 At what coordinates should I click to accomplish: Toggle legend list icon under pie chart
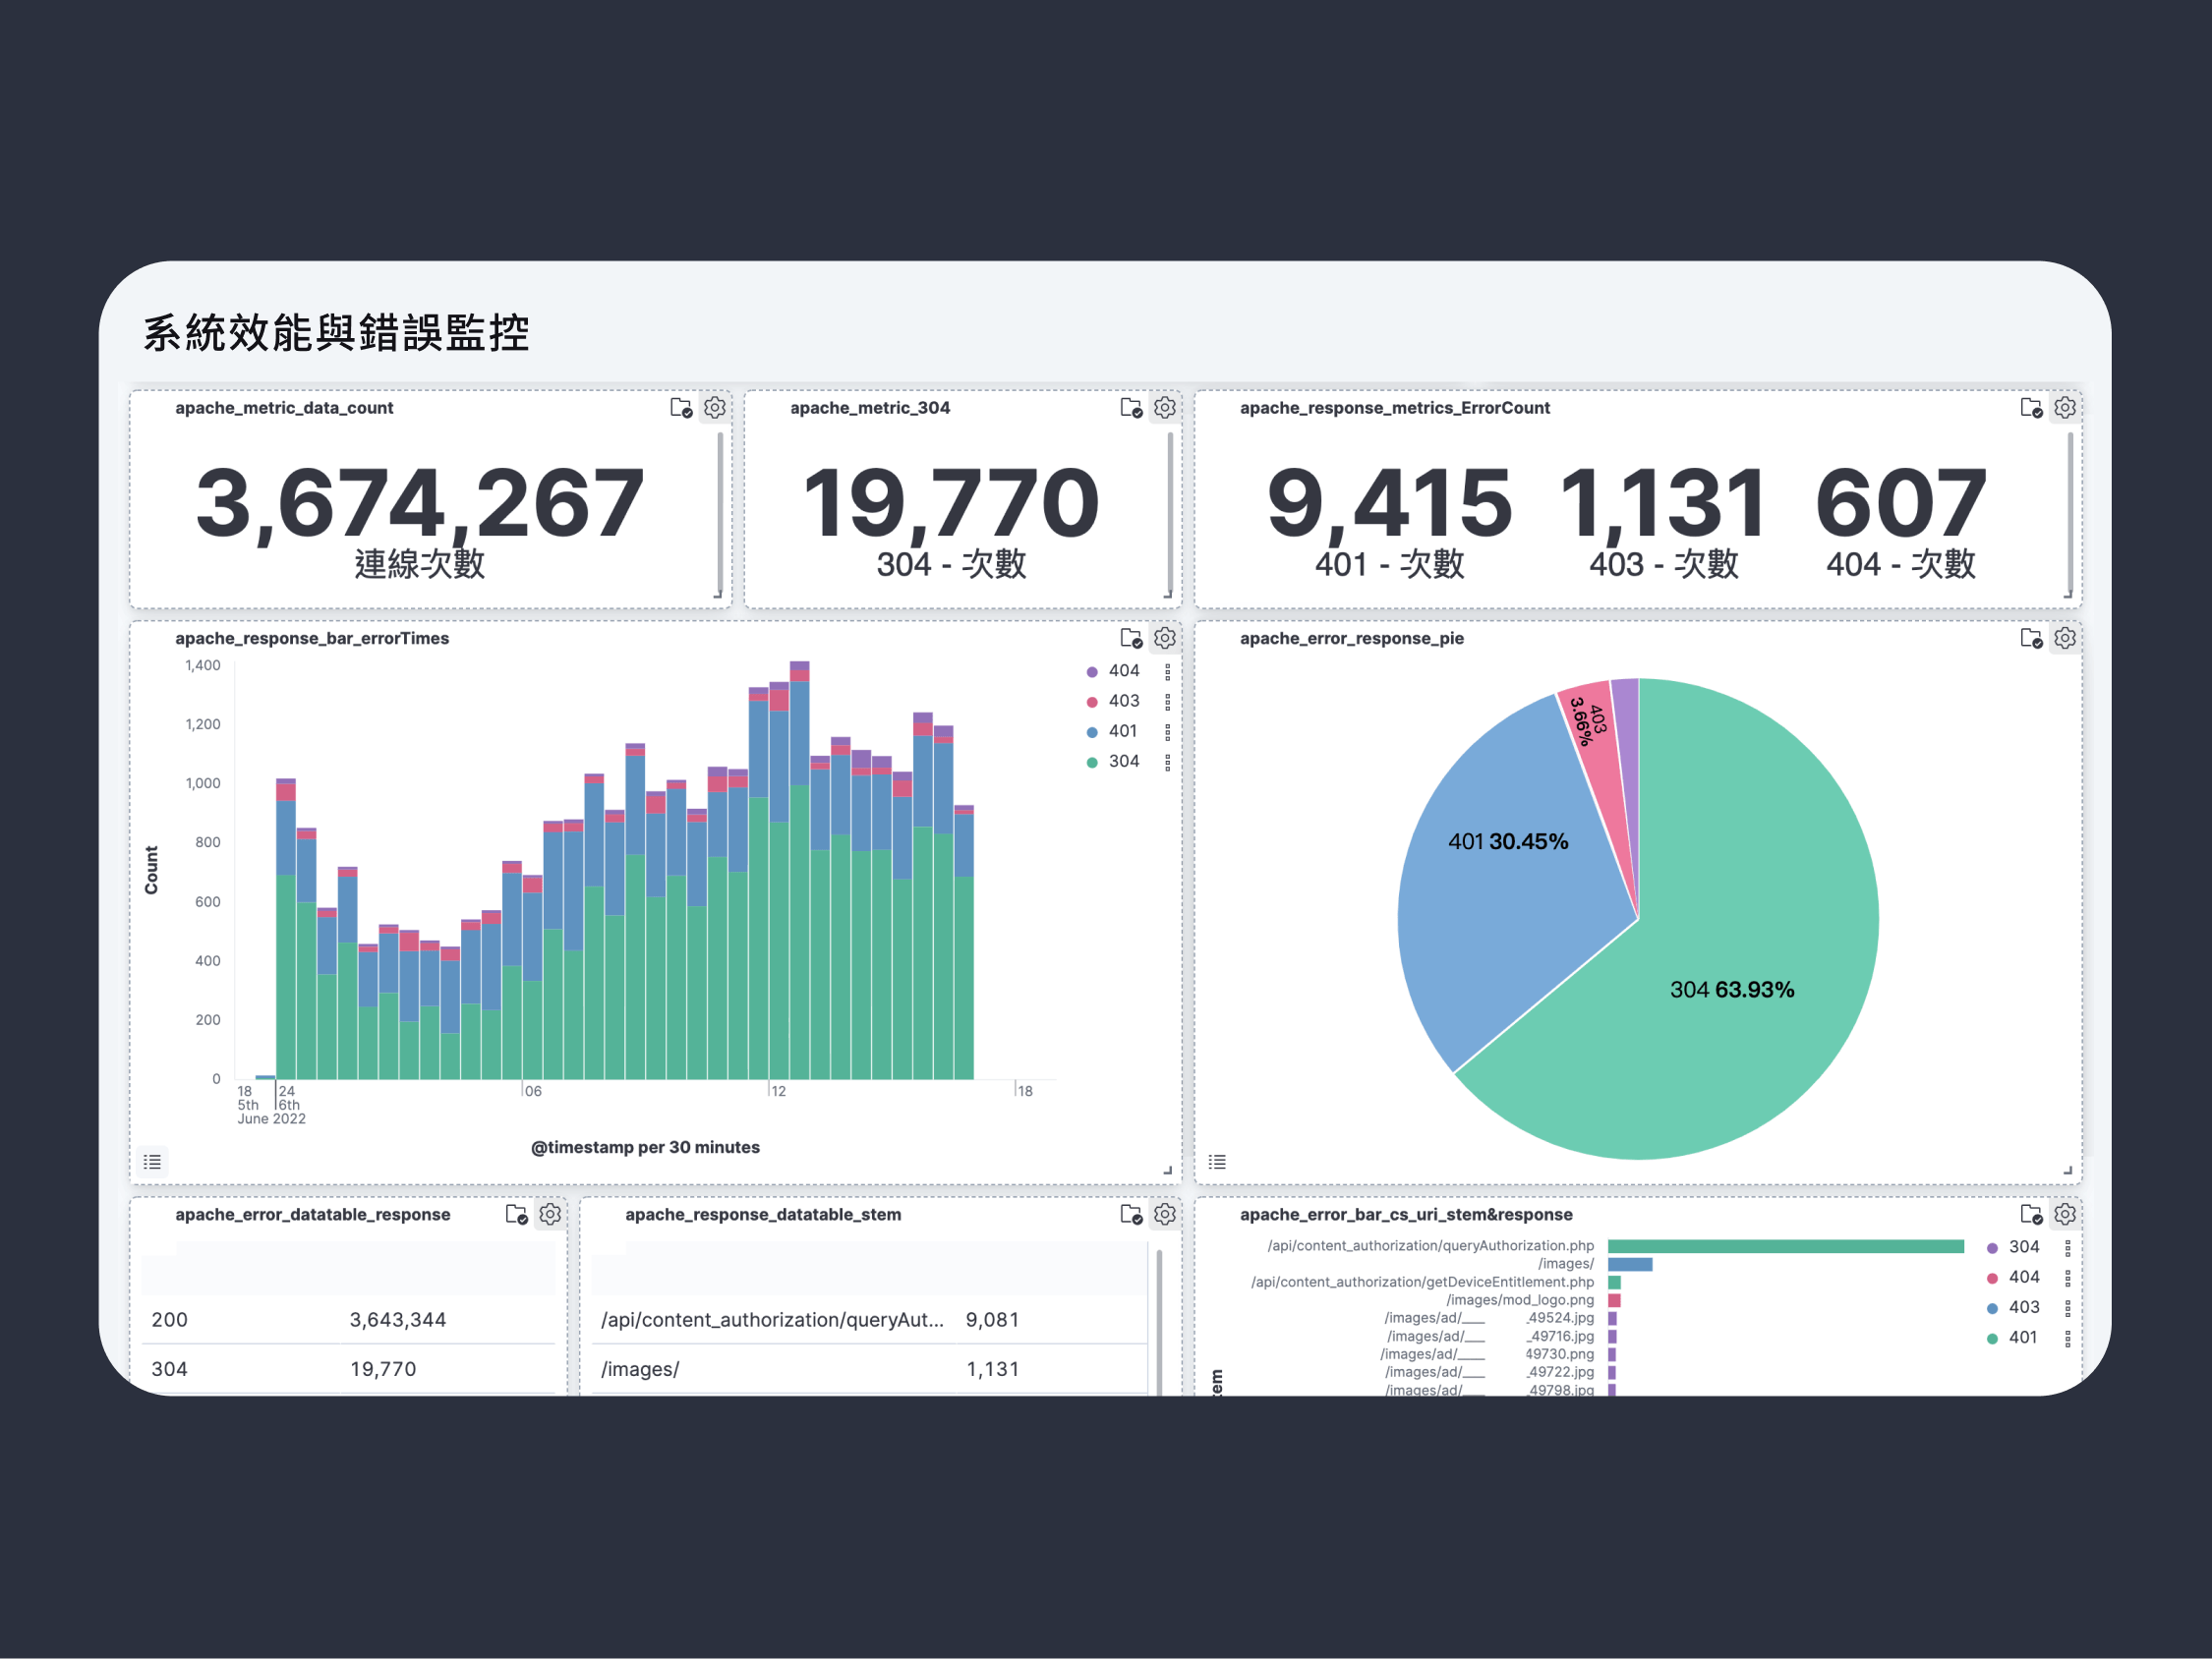click(x=1217, y=1161)
